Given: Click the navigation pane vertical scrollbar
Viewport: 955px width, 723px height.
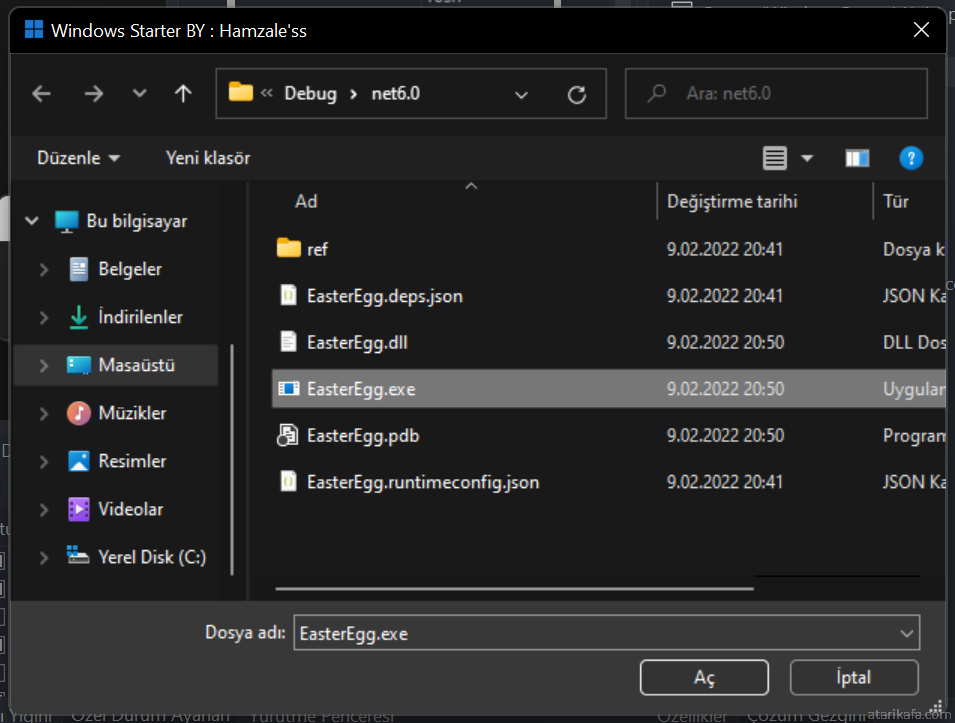Looking at the screenshot, I should coord(232,460).
